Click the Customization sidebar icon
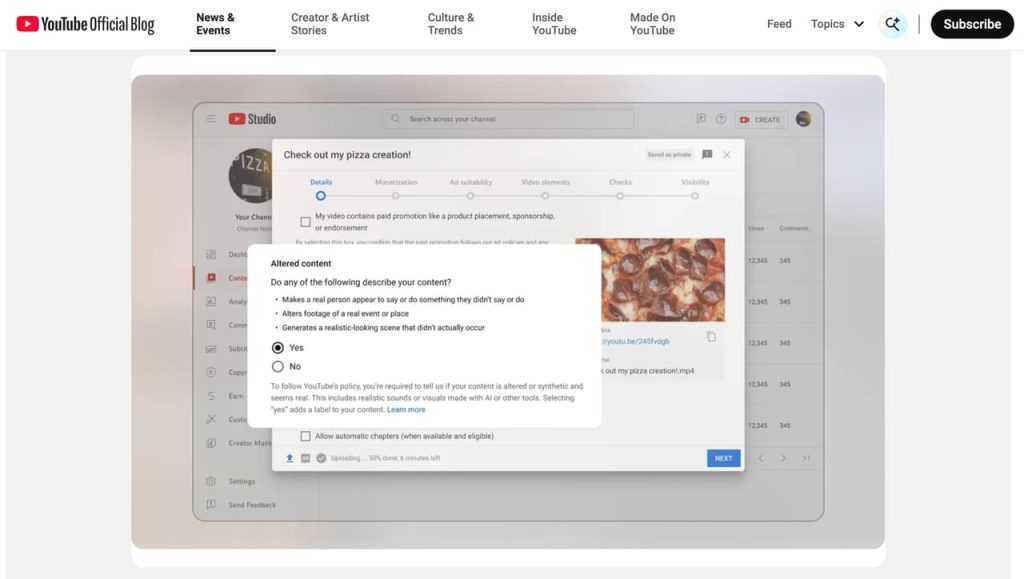1024x579 pixels. [211, 419]
